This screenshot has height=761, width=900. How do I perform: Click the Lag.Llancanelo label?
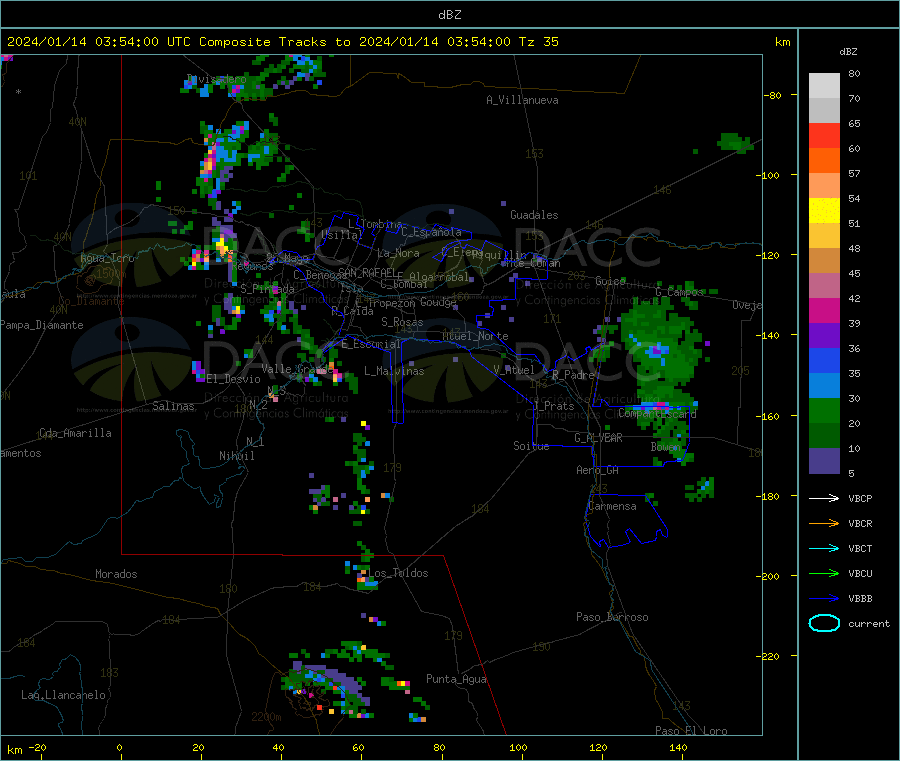coord(63,695)
